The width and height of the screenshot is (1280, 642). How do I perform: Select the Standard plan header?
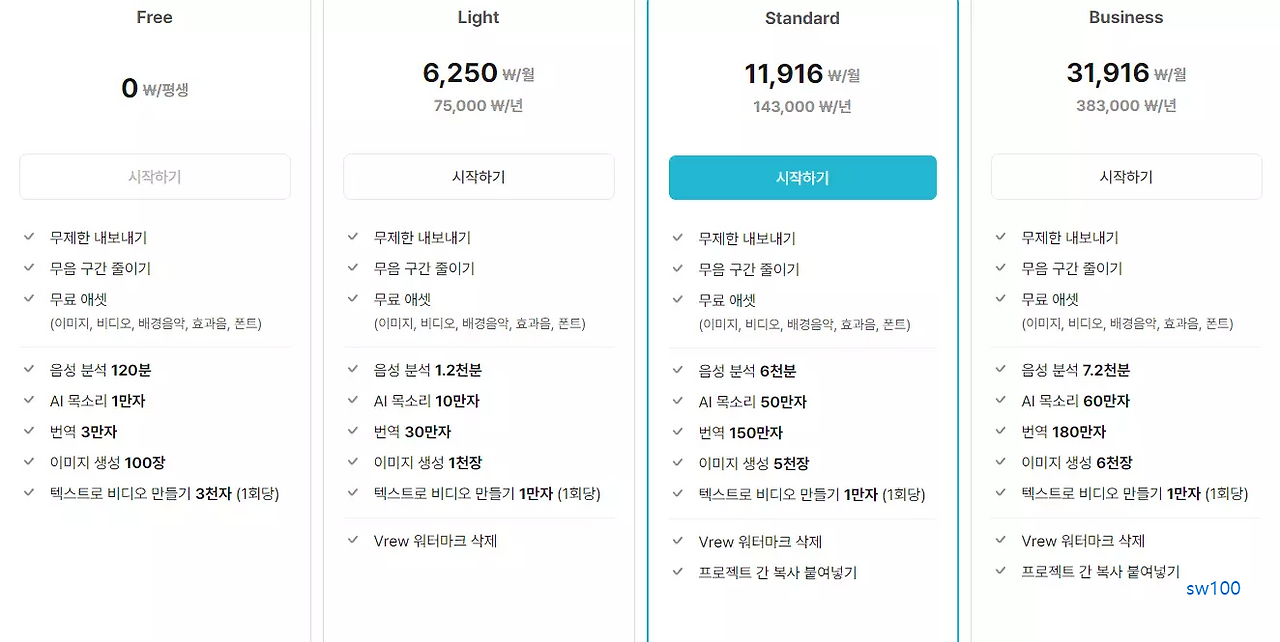click(802, 17)
